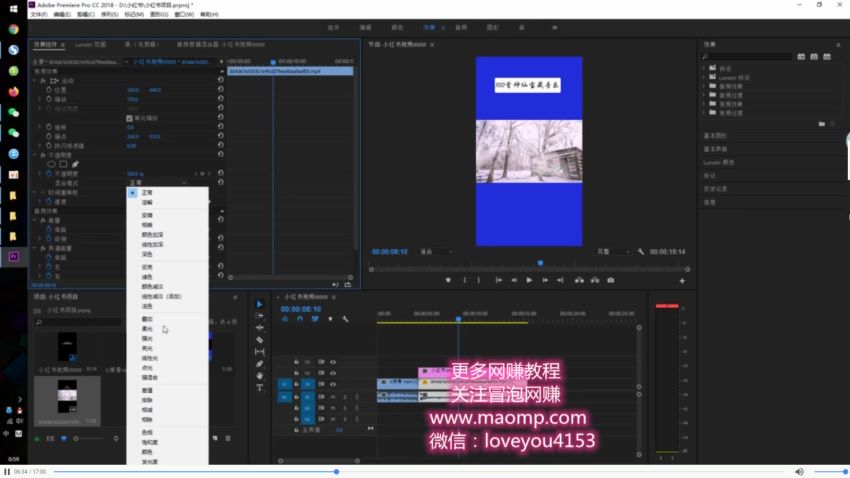Add marker in Program monitor
This screenshot has height=478, width=850.
click(448, 280)
